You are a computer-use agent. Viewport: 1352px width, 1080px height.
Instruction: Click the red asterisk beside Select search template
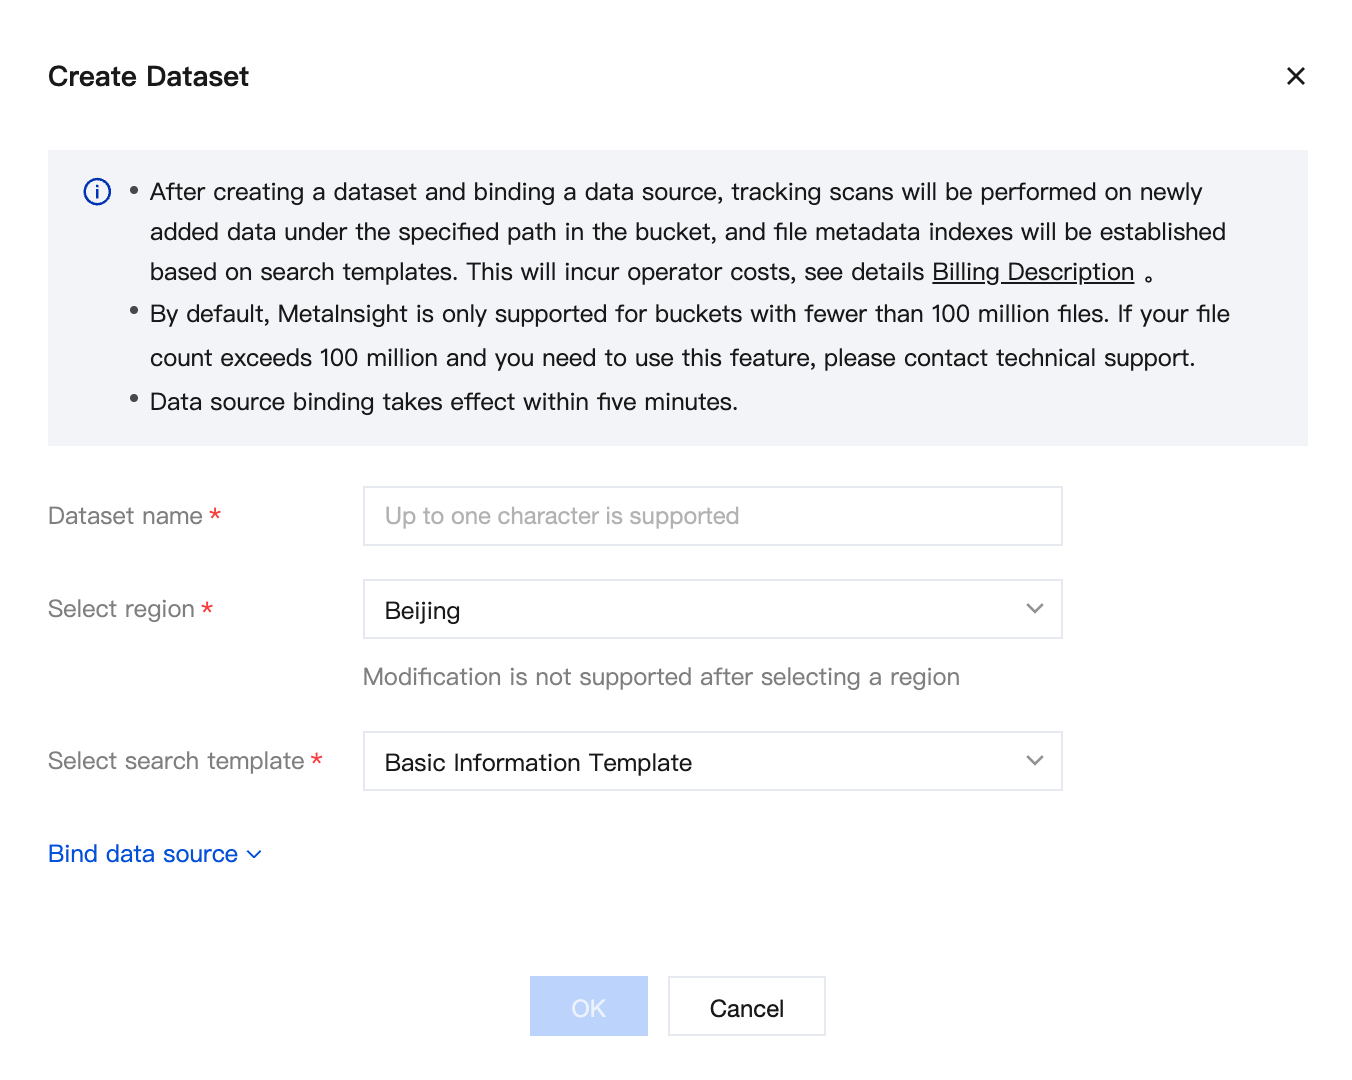pyautogui.click(x=316, y=759)
